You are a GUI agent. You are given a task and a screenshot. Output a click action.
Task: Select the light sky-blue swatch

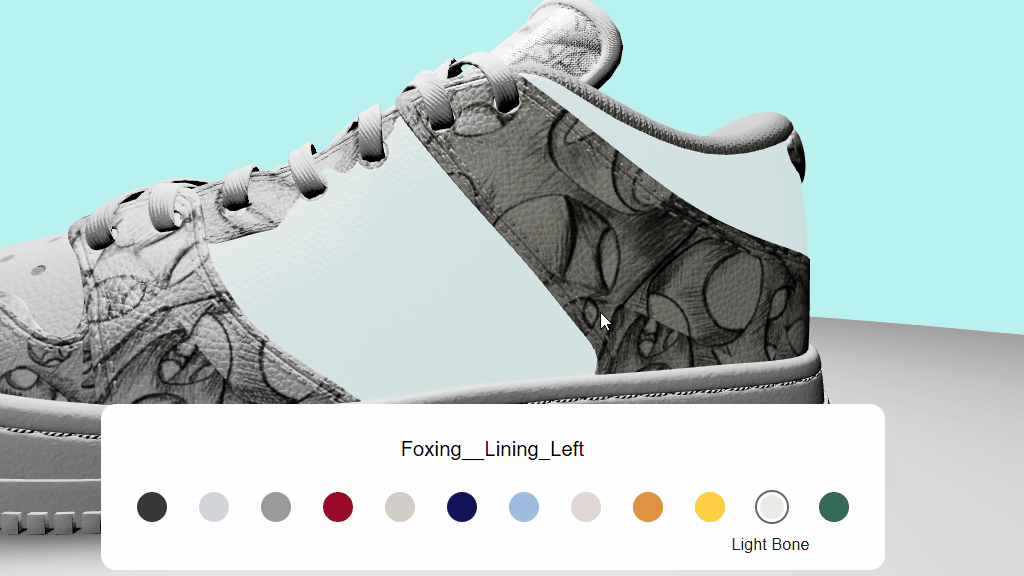[x=524, y=507]
